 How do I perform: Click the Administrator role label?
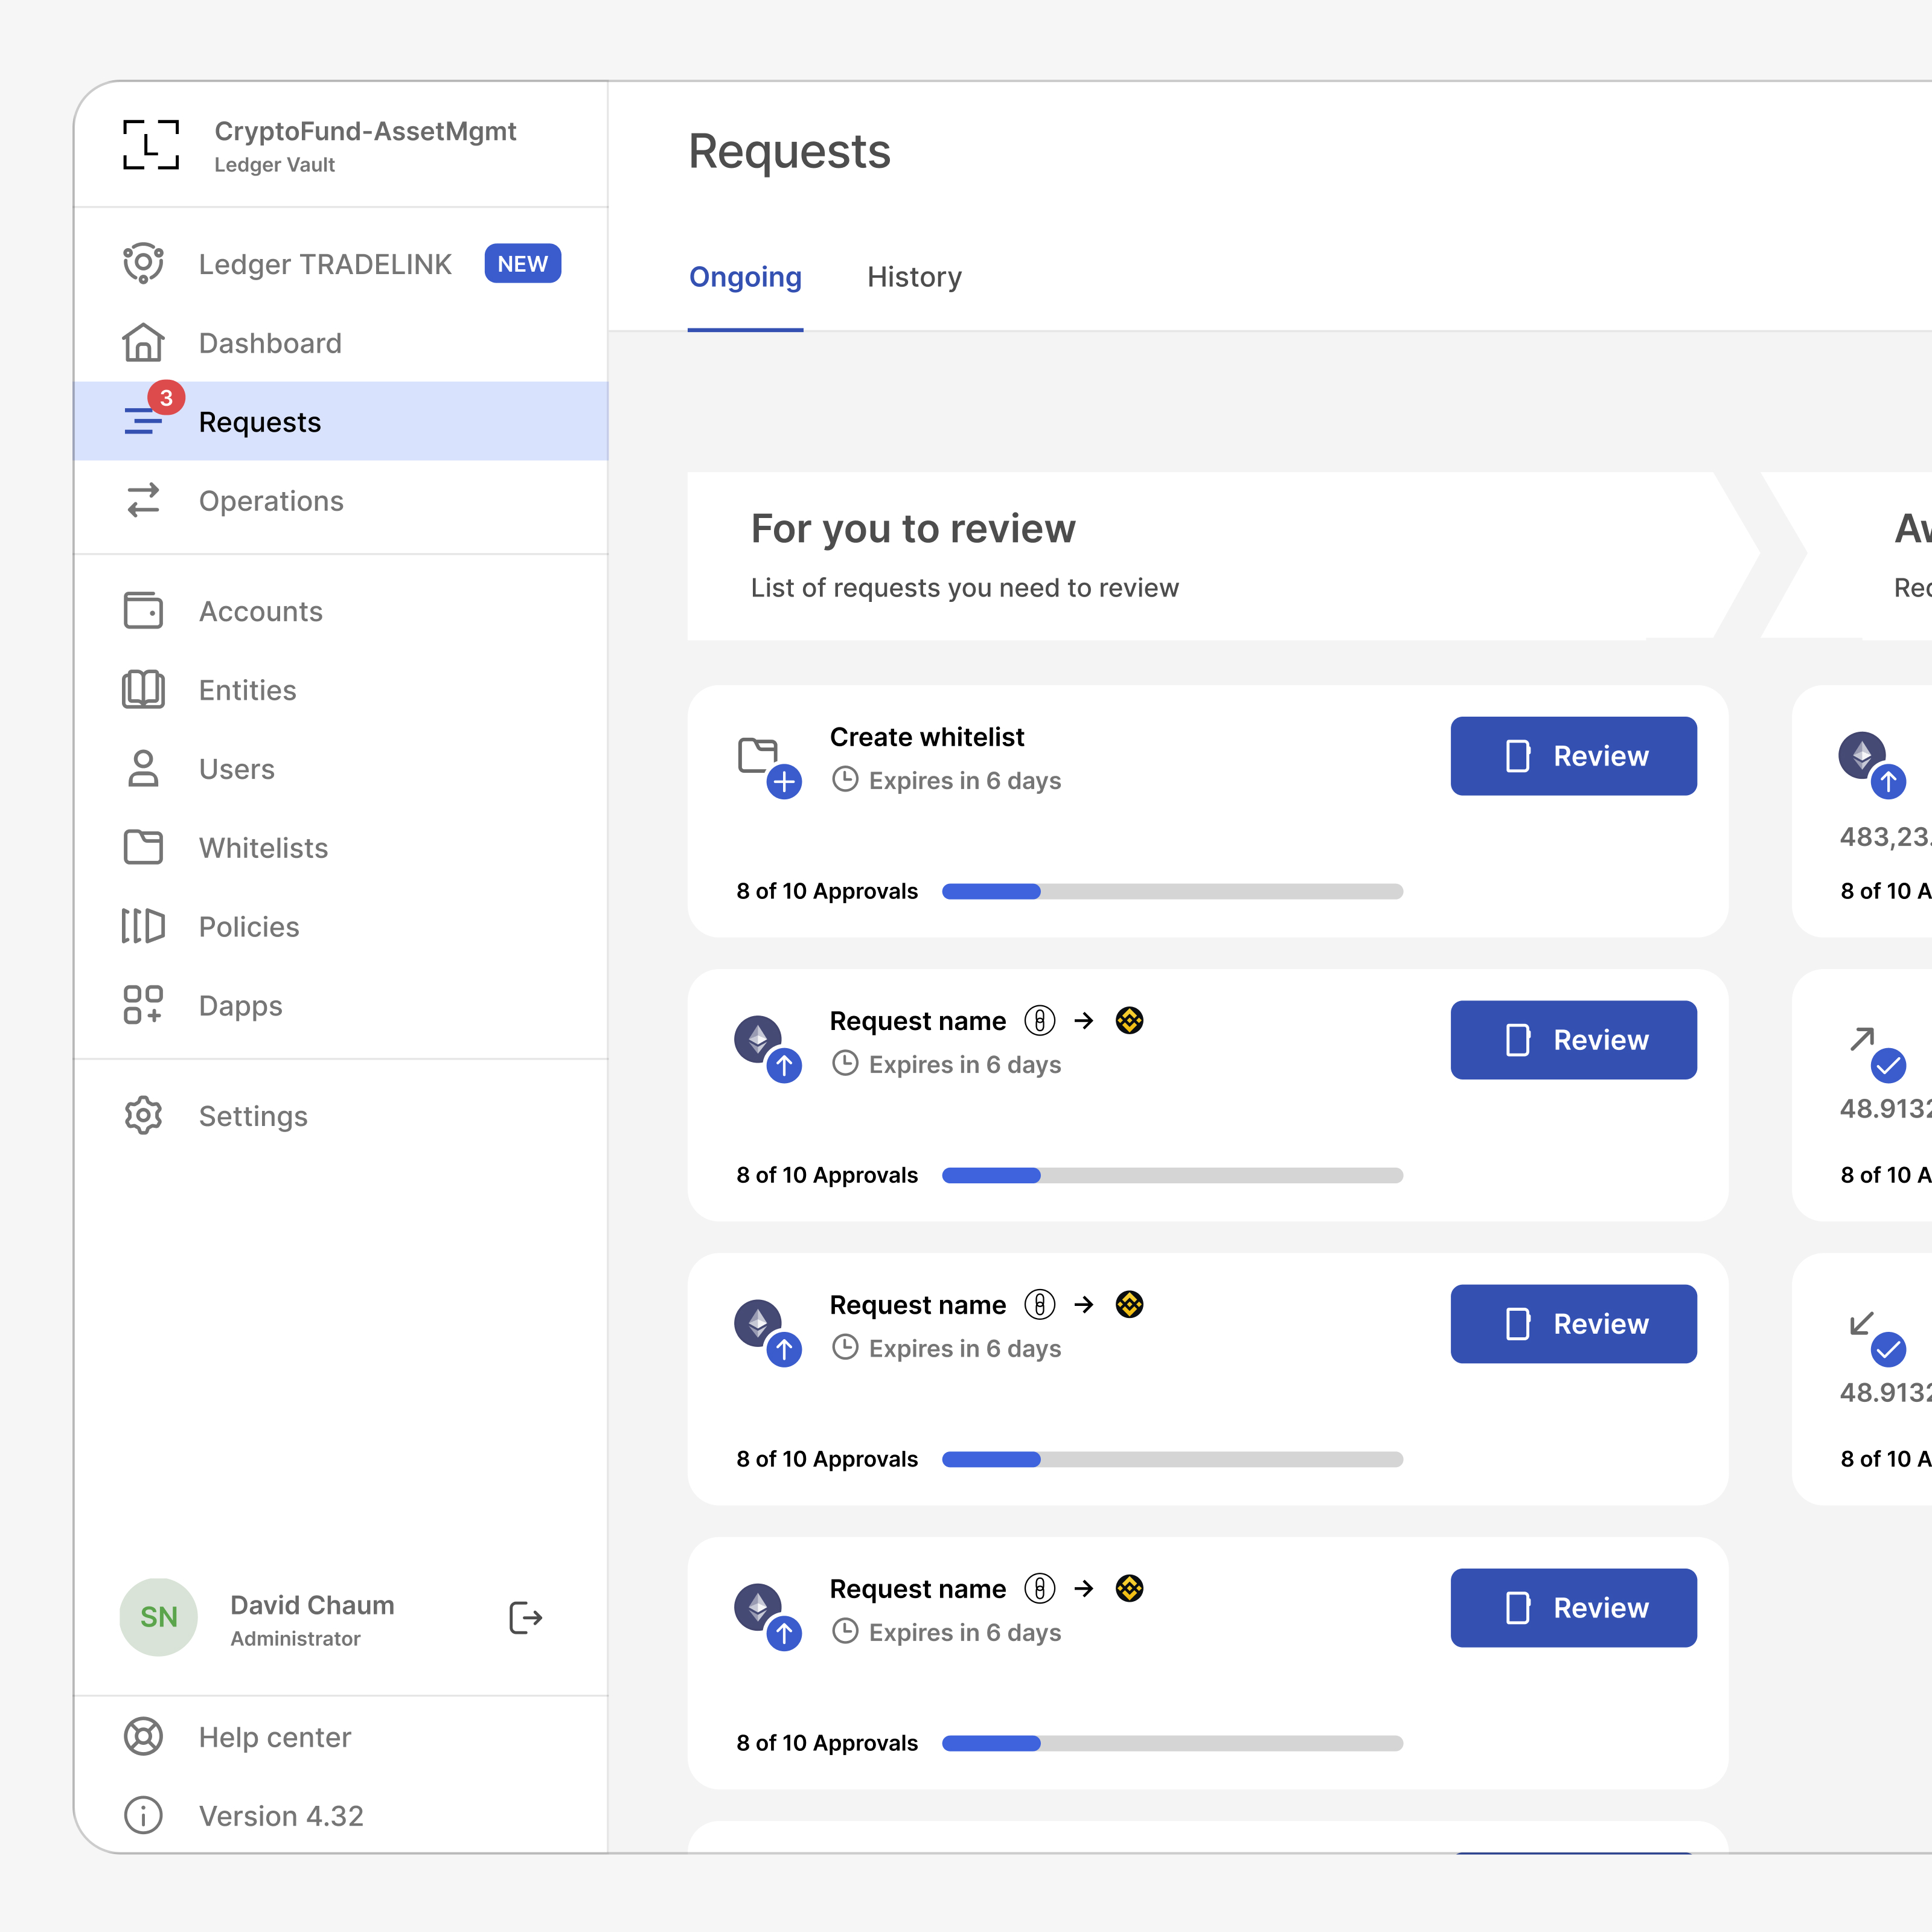tap(295, 1638)
